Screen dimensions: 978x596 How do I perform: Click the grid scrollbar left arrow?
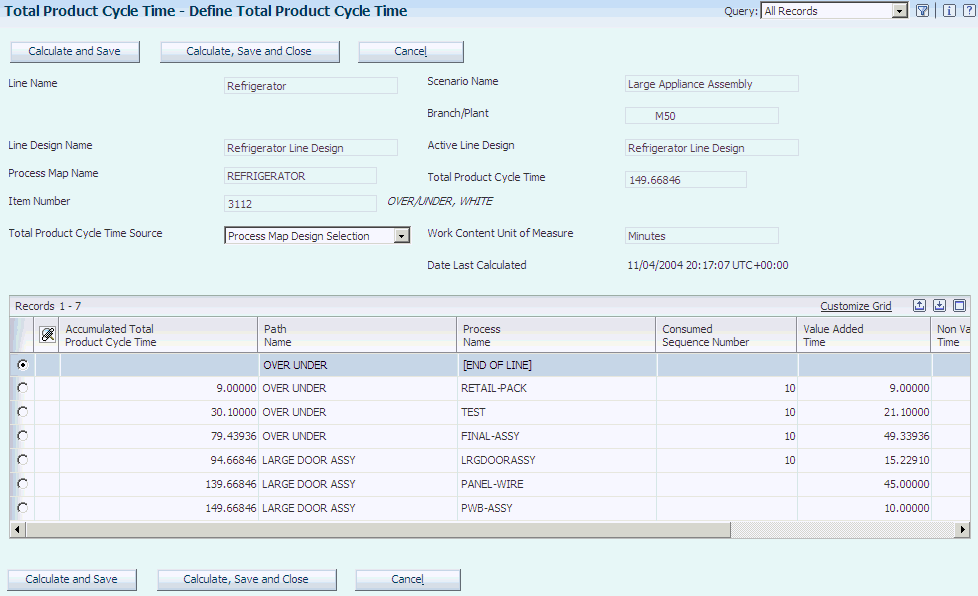coord(16,529)
